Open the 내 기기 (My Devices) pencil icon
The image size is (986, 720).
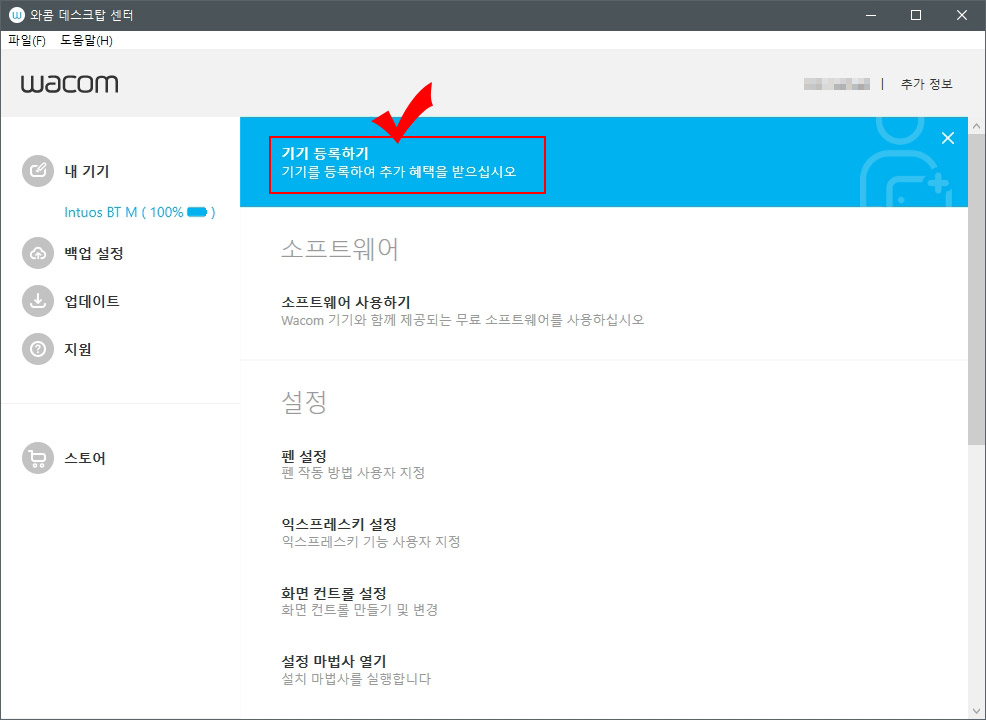point(37,170)
